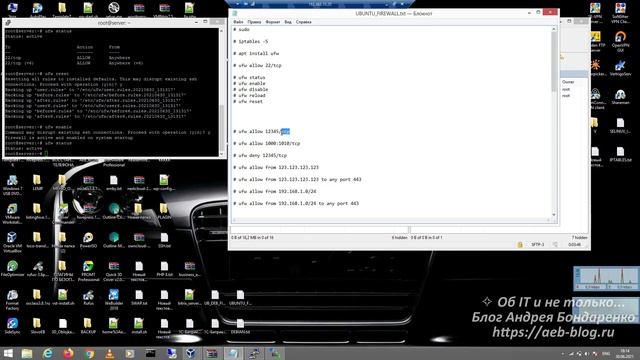Launch VLC media player from the taskbar
This screenshot has width=640, height=360.
pyautogui.click(x=109, y=353)
